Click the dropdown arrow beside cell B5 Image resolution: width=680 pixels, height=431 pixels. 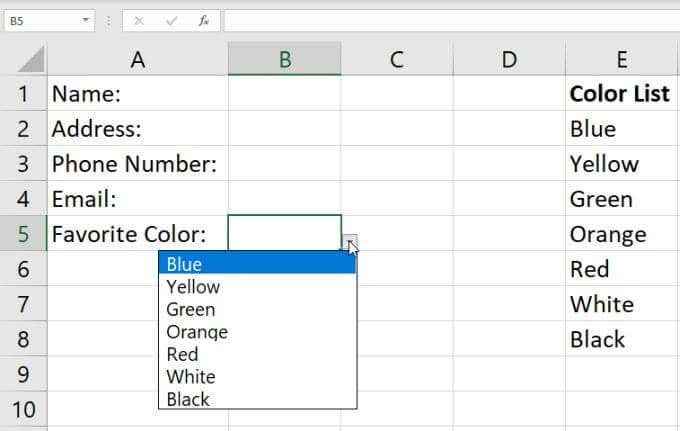click(x=349, y=242)
